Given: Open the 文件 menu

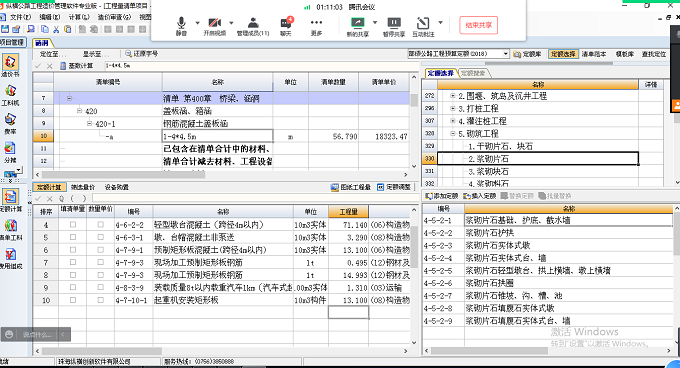Looking at the screenshot, I should pyautogui.click(x=20, y=17).
